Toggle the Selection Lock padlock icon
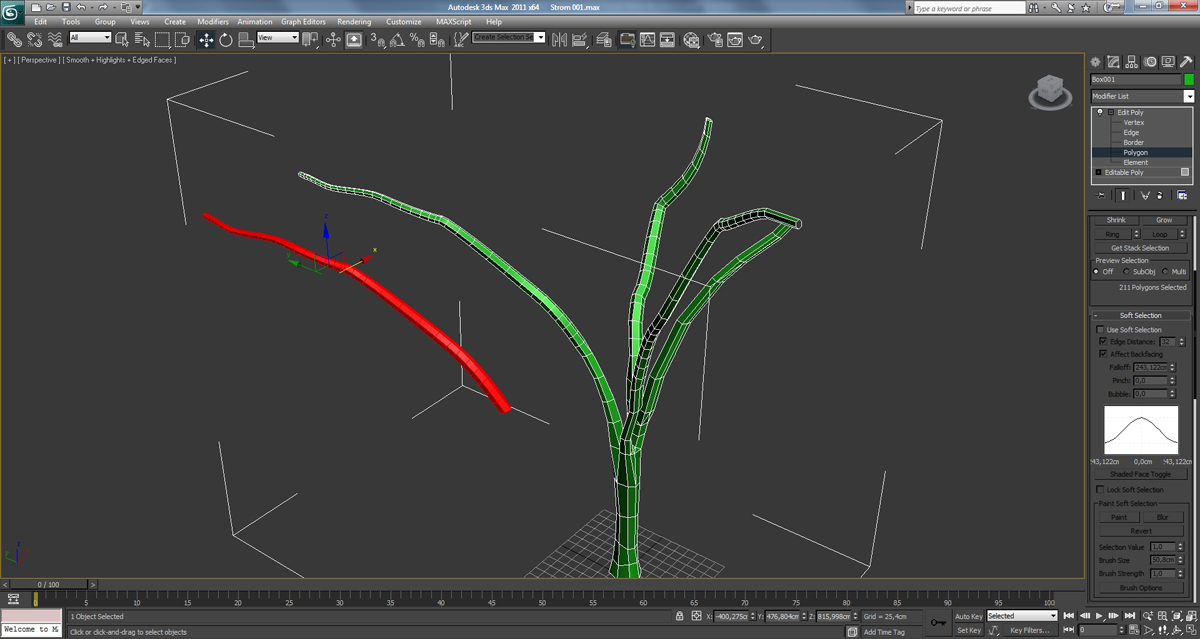Image resolution: width=1200 pixels, height=639 pixels. point(680,616)
